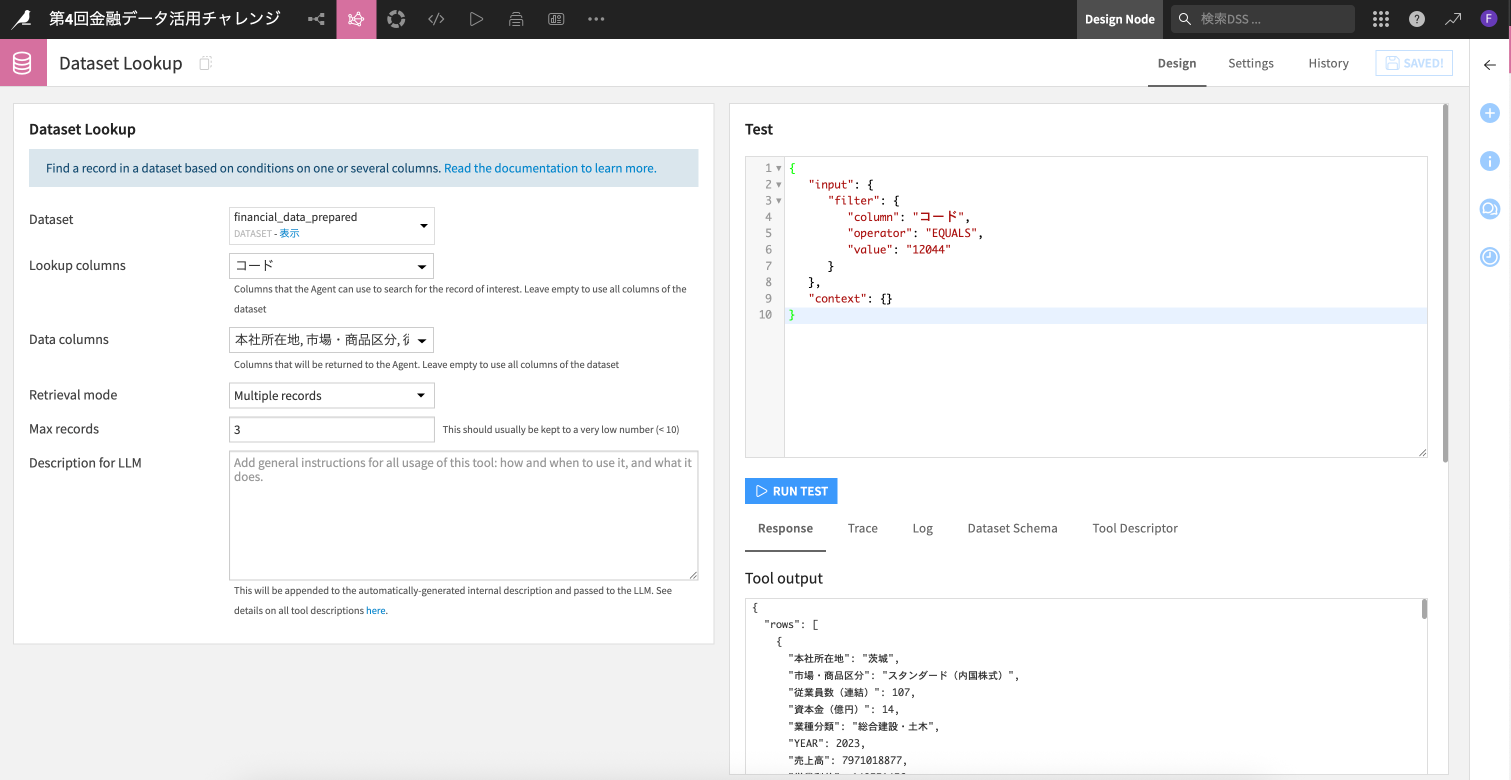Open the circular Lab icon in navbar
Image resolution: width=1511 pixels, height=780 pixels.
coord(396,19)
